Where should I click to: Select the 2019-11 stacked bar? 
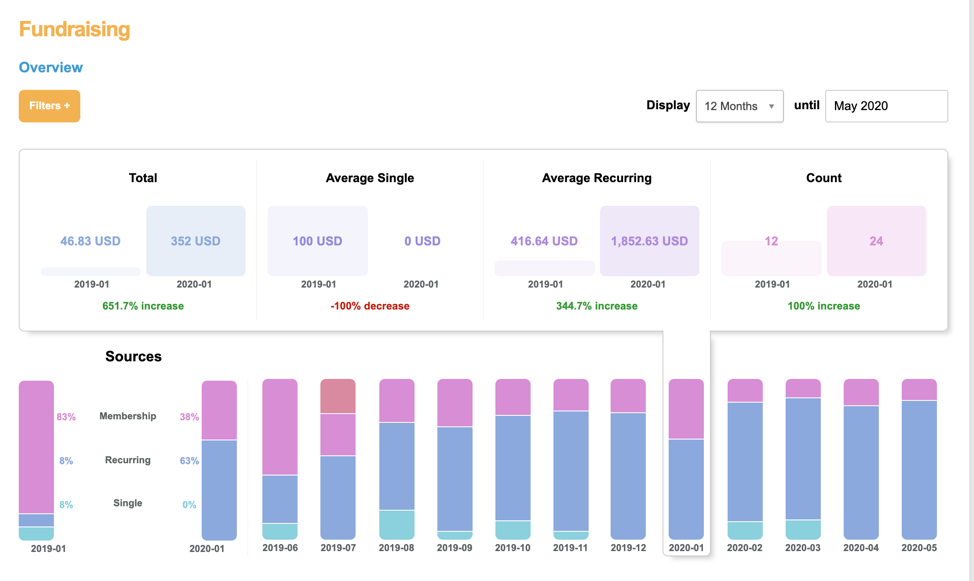571,460
